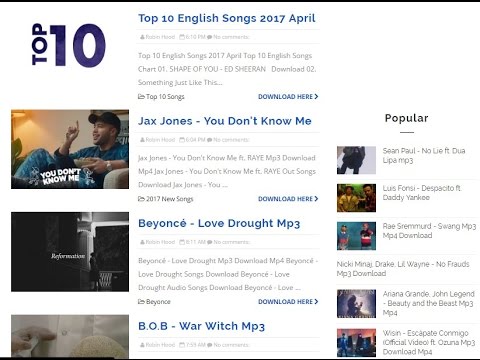Click No comments on Beyoncé post
The image size is (480, 360).
coord(231,242)
